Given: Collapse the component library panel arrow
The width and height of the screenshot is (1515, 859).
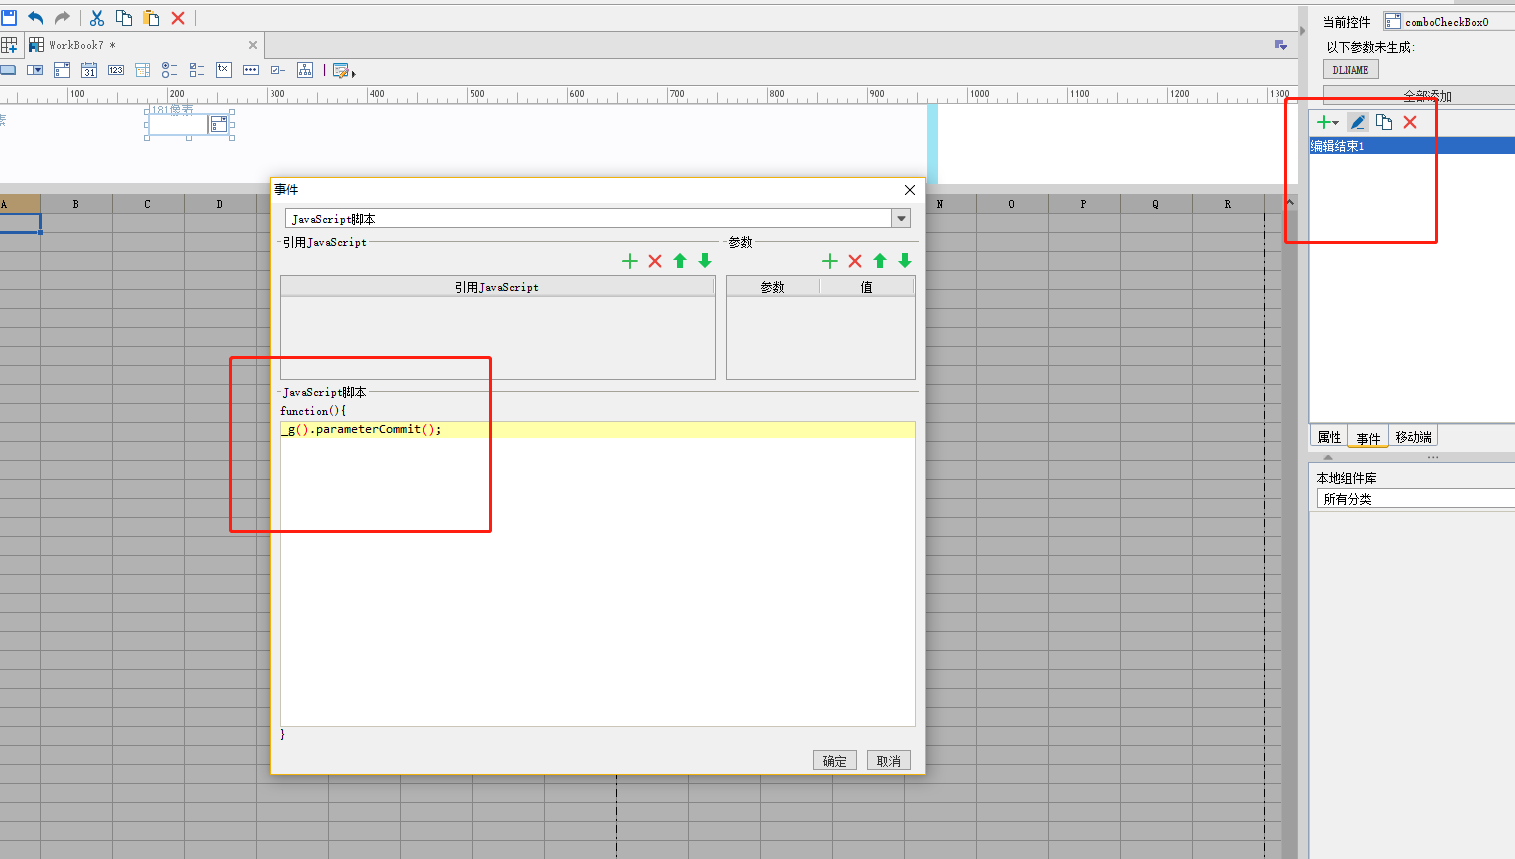Looking at the screenshot, I should pyautogui.click(x=1328, y=457).
